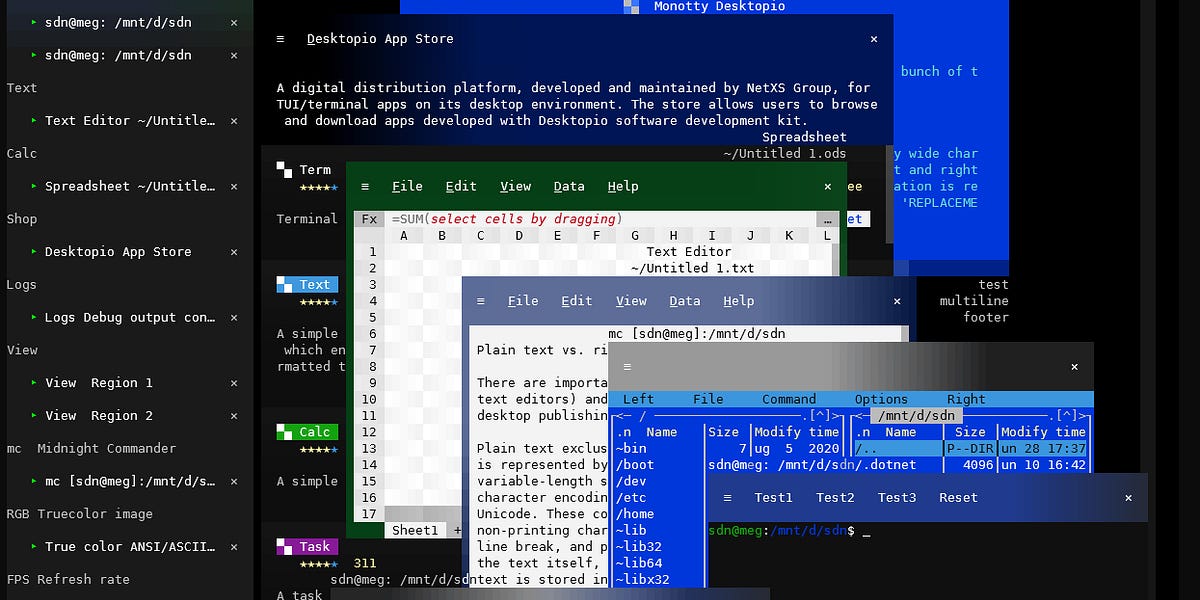Open the Text Editor window's hamburger menu
The height and width of the screenshot is (600, 1200).
(x=481, y=300)
